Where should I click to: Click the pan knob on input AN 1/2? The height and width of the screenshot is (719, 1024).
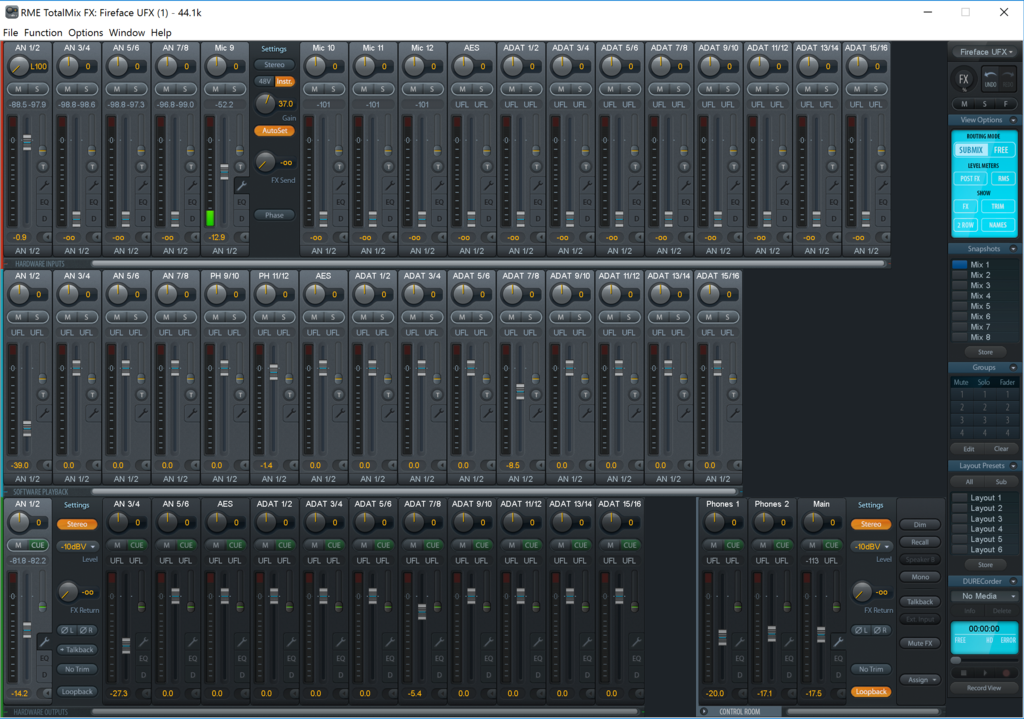click(18, 66)
